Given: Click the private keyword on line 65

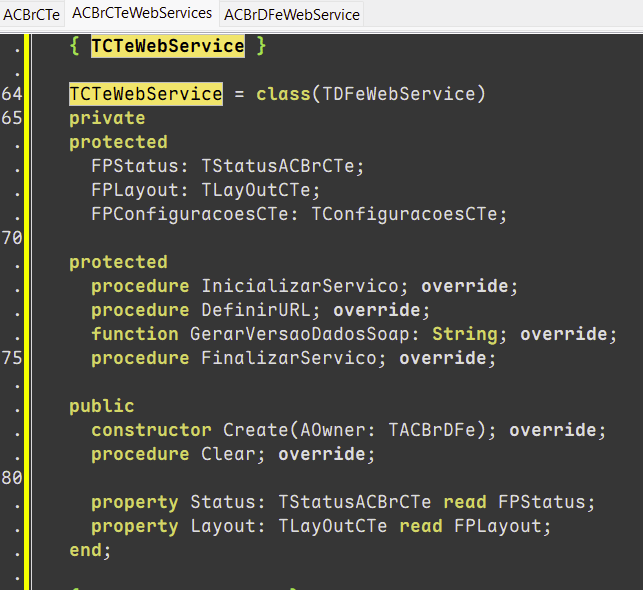Looking at the screenshot, I should tap(107, 118).
